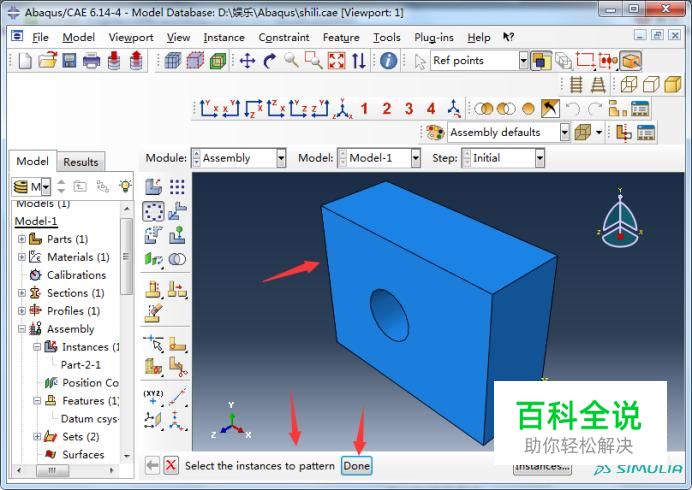Apply custom view 3

(x=409, y=109)
